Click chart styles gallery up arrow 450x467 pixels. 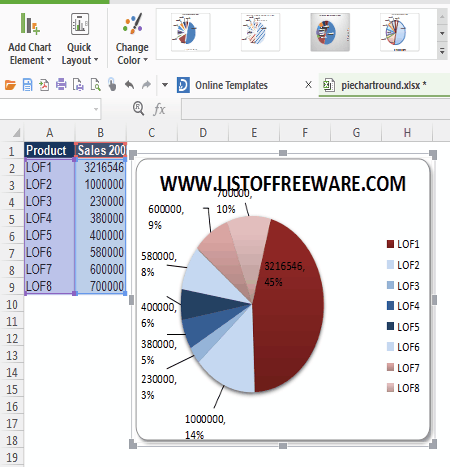coord(442,16)
